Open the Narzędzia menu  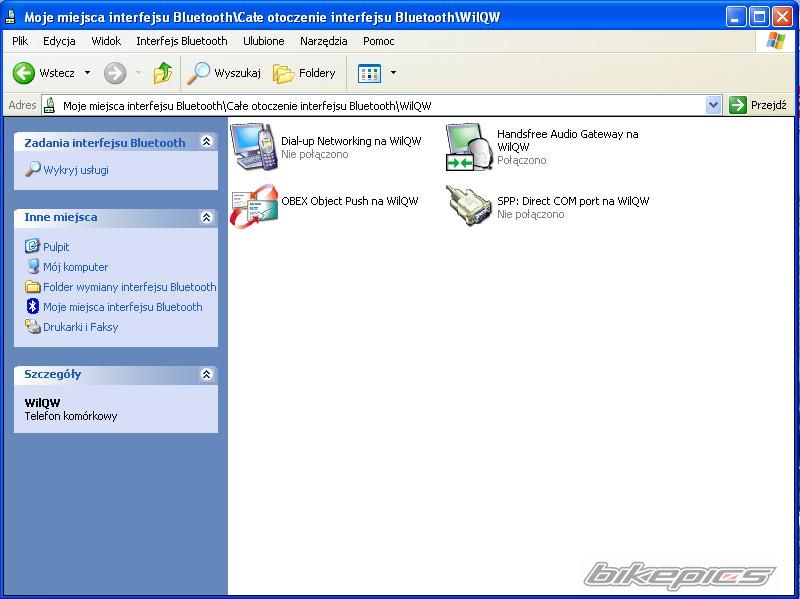tap(323, 41)
